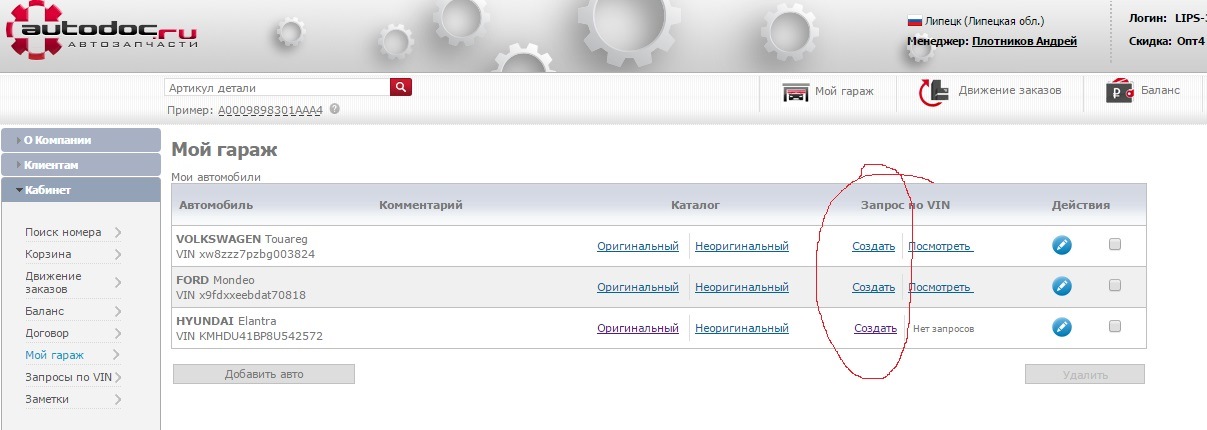Edit the Ford Mondeo entry pencil icon

point(1062,286)
